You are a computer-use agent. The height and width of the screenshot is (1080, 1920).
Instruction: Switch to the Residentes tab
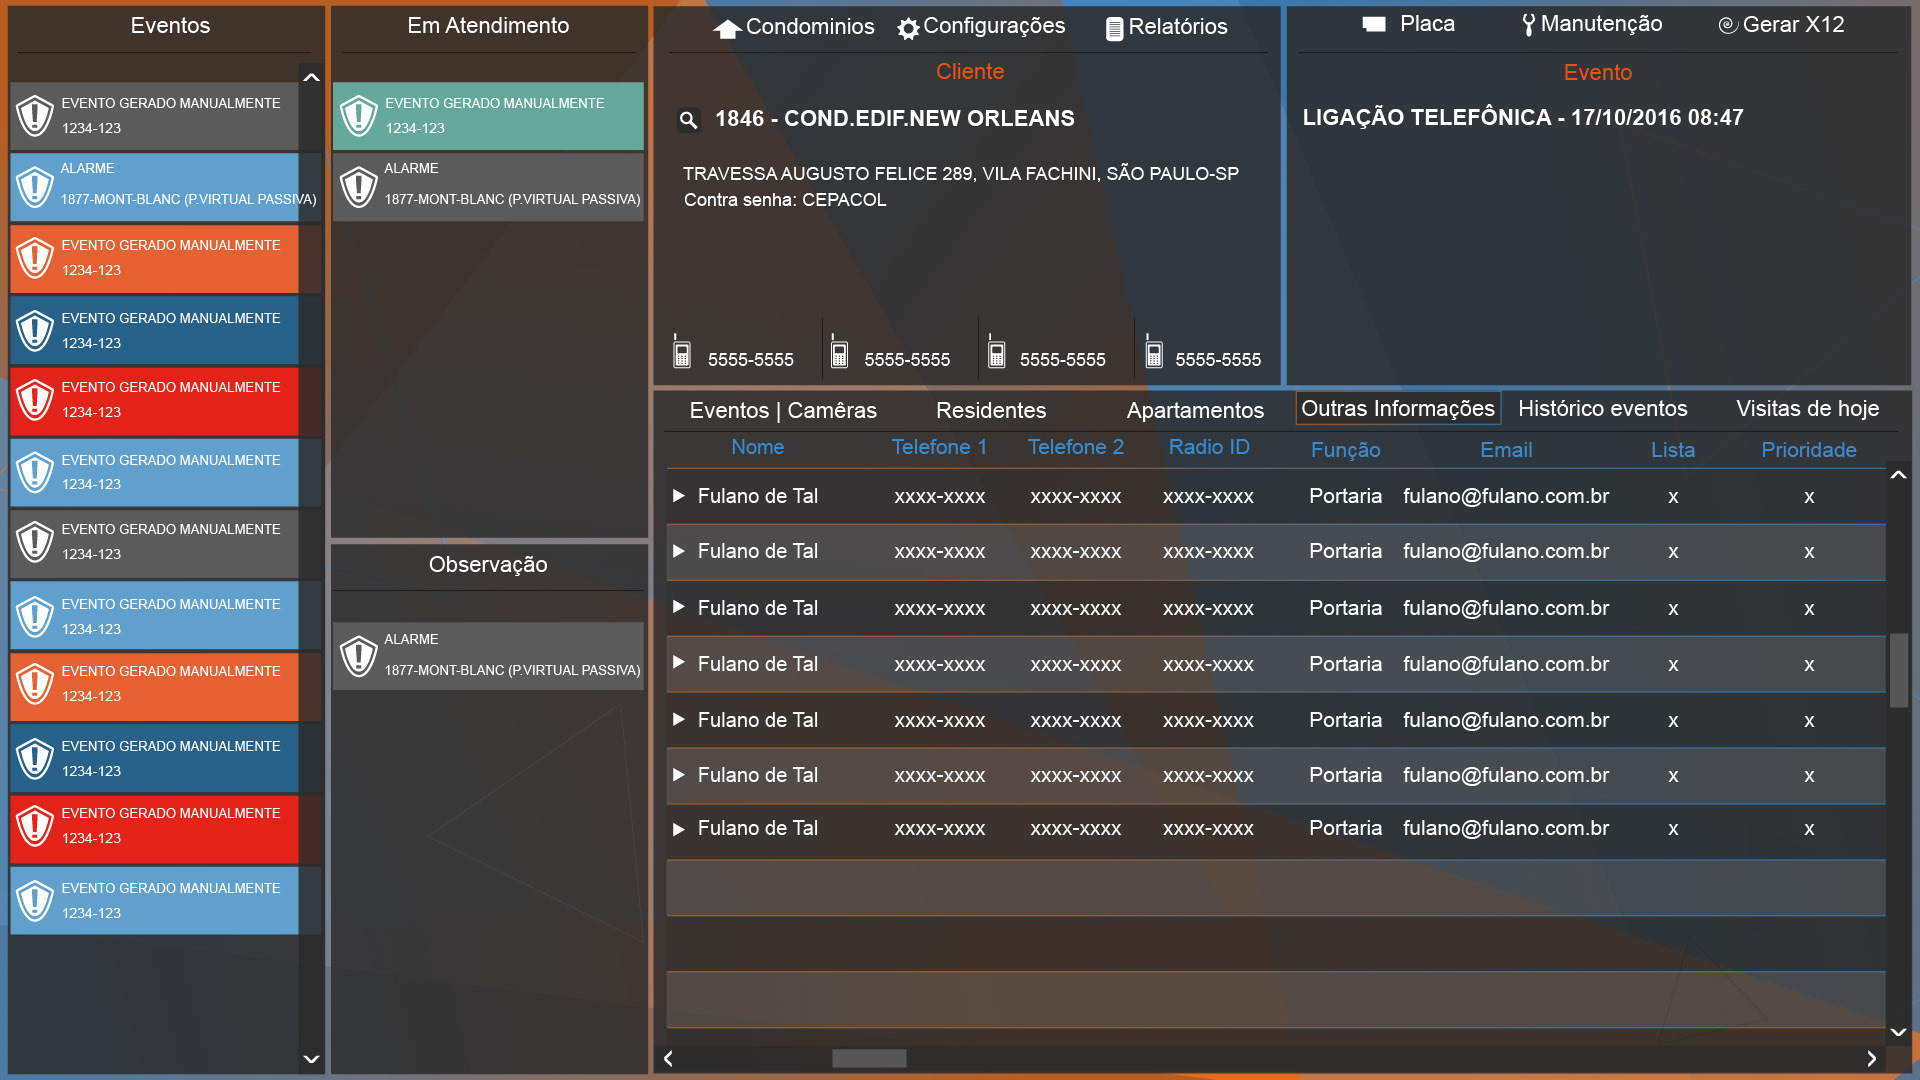point(991,410)
